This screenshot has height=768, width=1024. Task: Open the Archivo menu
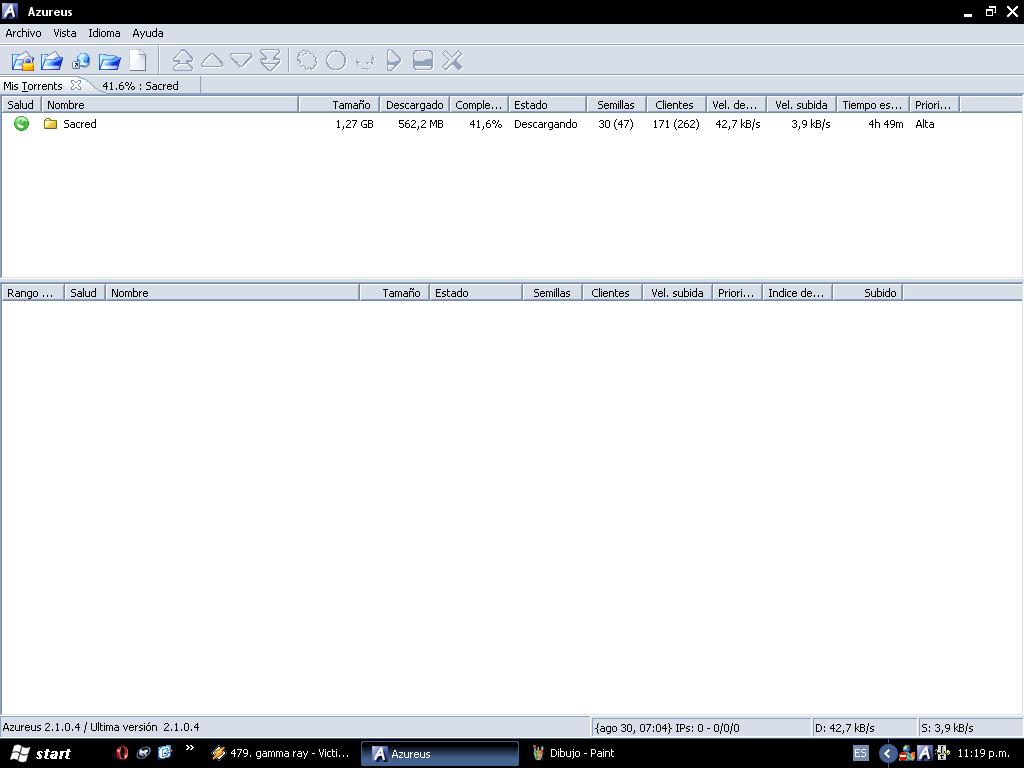24,33
